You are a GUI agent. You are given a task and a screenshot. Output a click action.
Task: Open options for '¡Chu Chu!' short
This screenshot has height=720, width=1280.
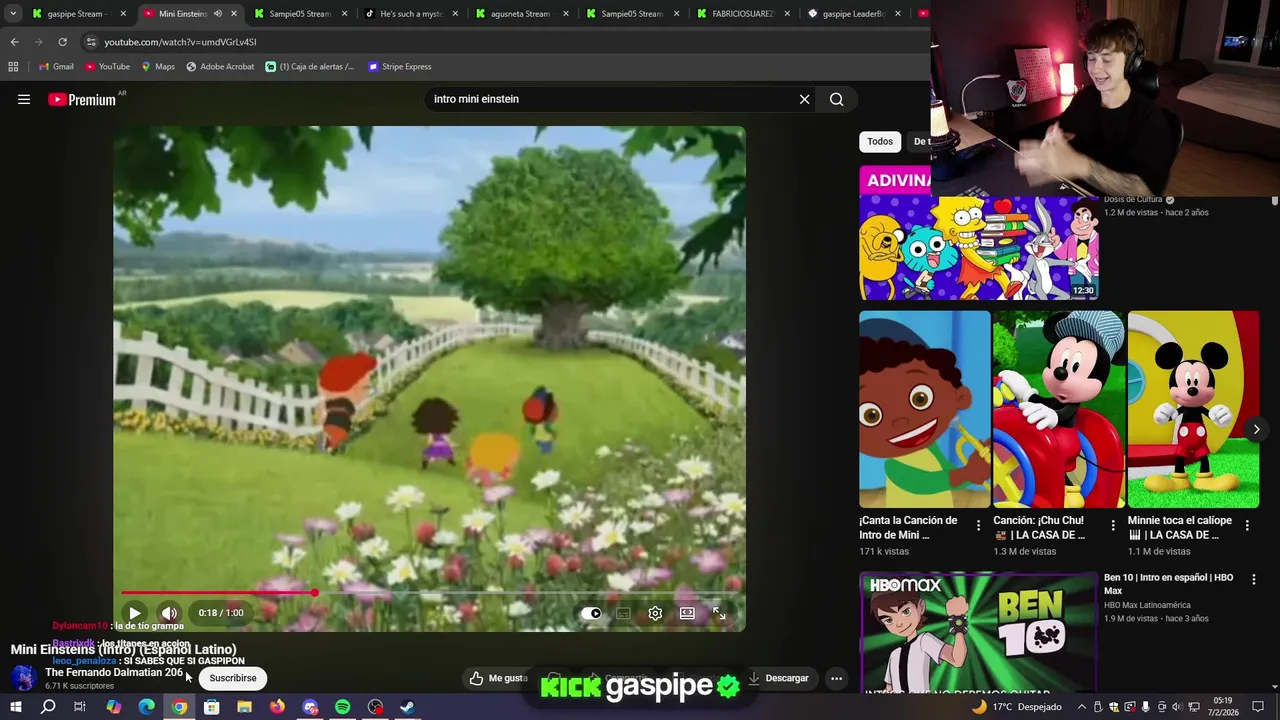click(x=1113, y=525)
